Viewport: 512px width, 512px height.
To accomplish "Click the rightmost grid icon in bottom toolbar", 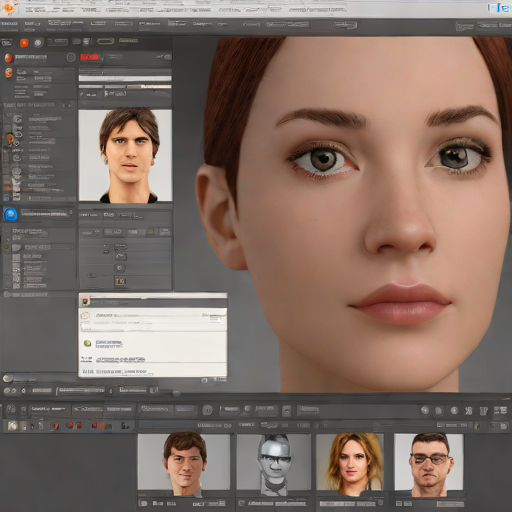I will click(500, 410).
